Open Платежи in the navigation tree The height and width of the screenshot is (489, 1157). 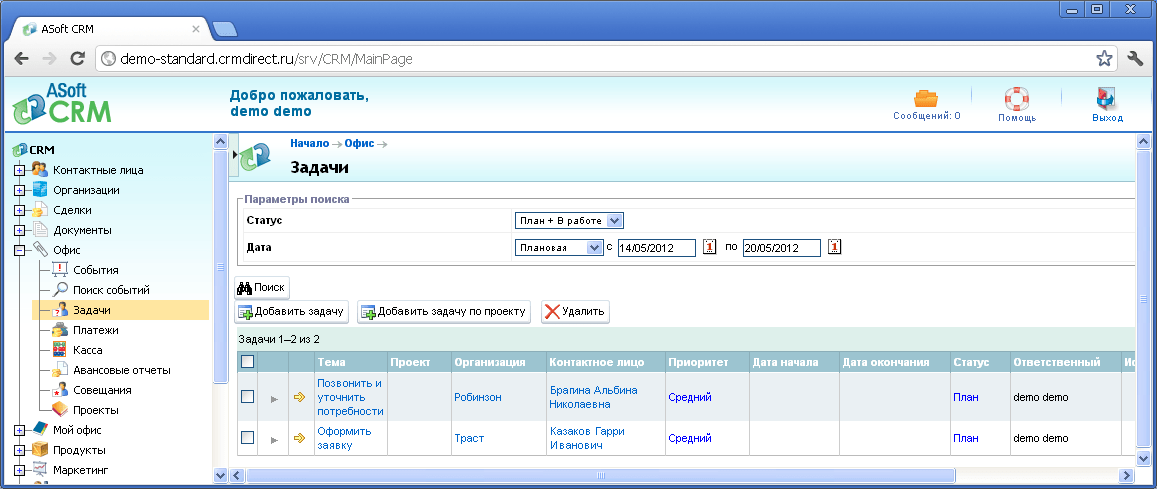(96, 330)
